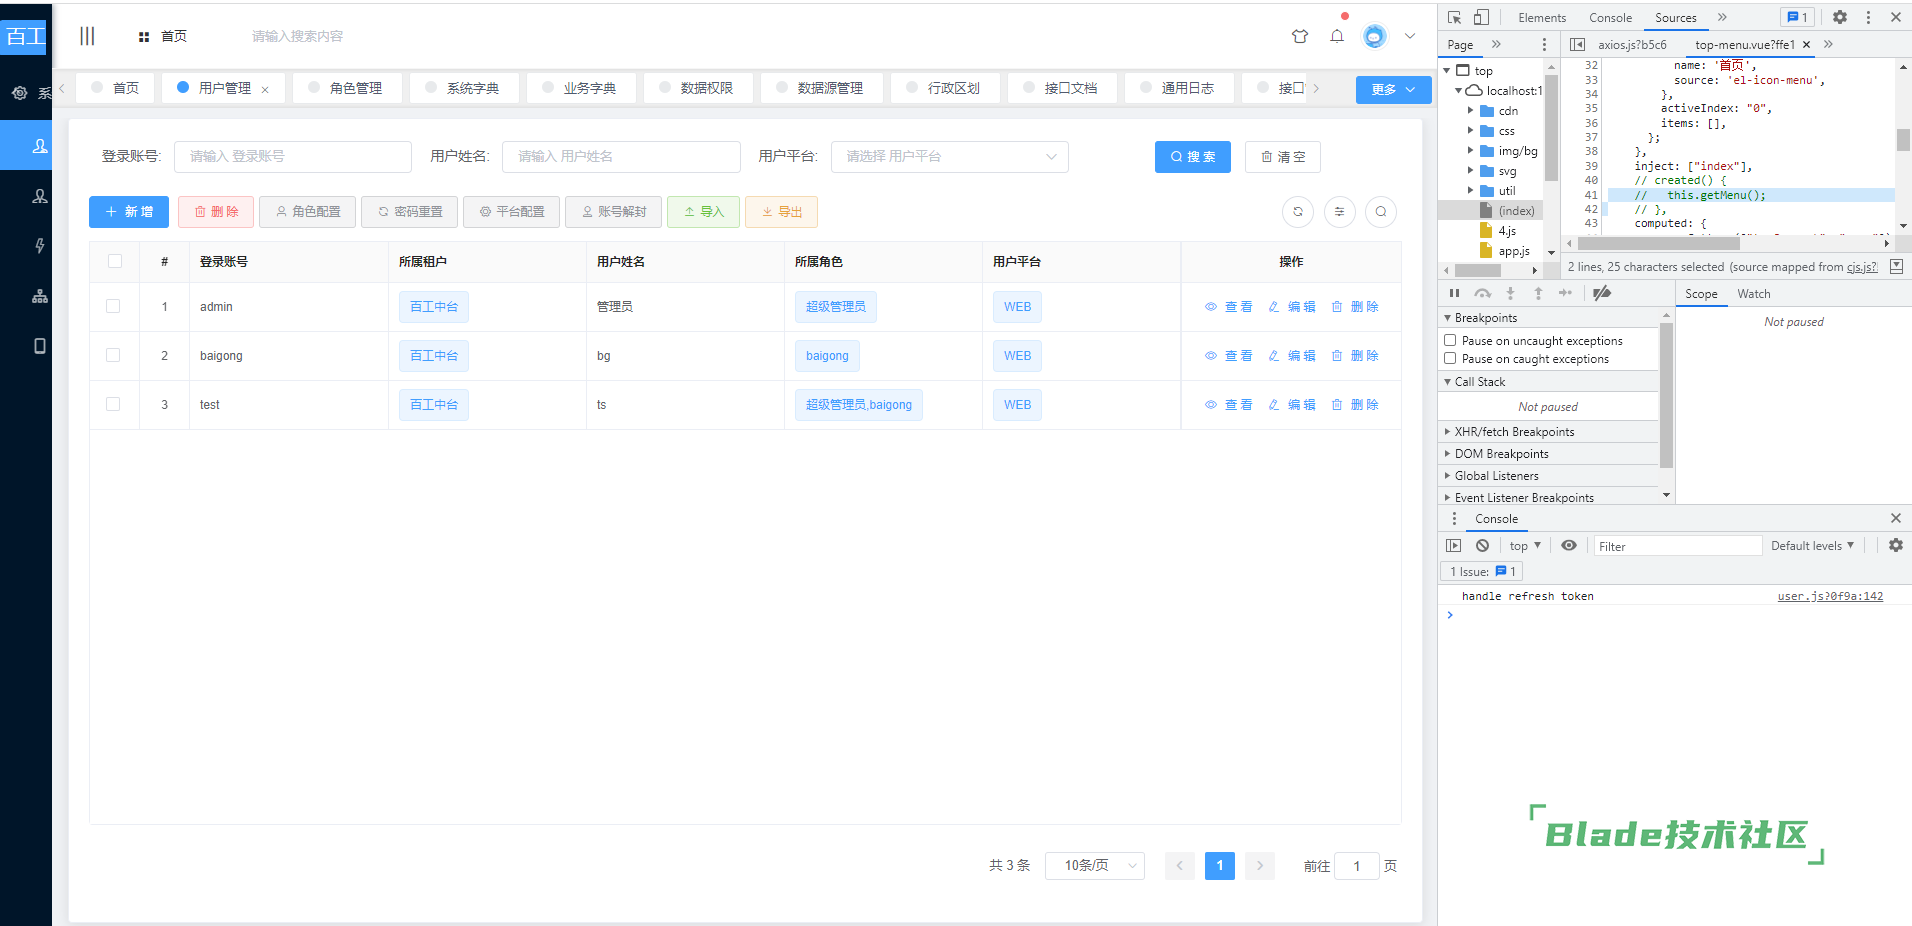The width and height of the screenshot is (1912, 926).
Task: Switch to Watch pane tab
Action: (1754, 293)
